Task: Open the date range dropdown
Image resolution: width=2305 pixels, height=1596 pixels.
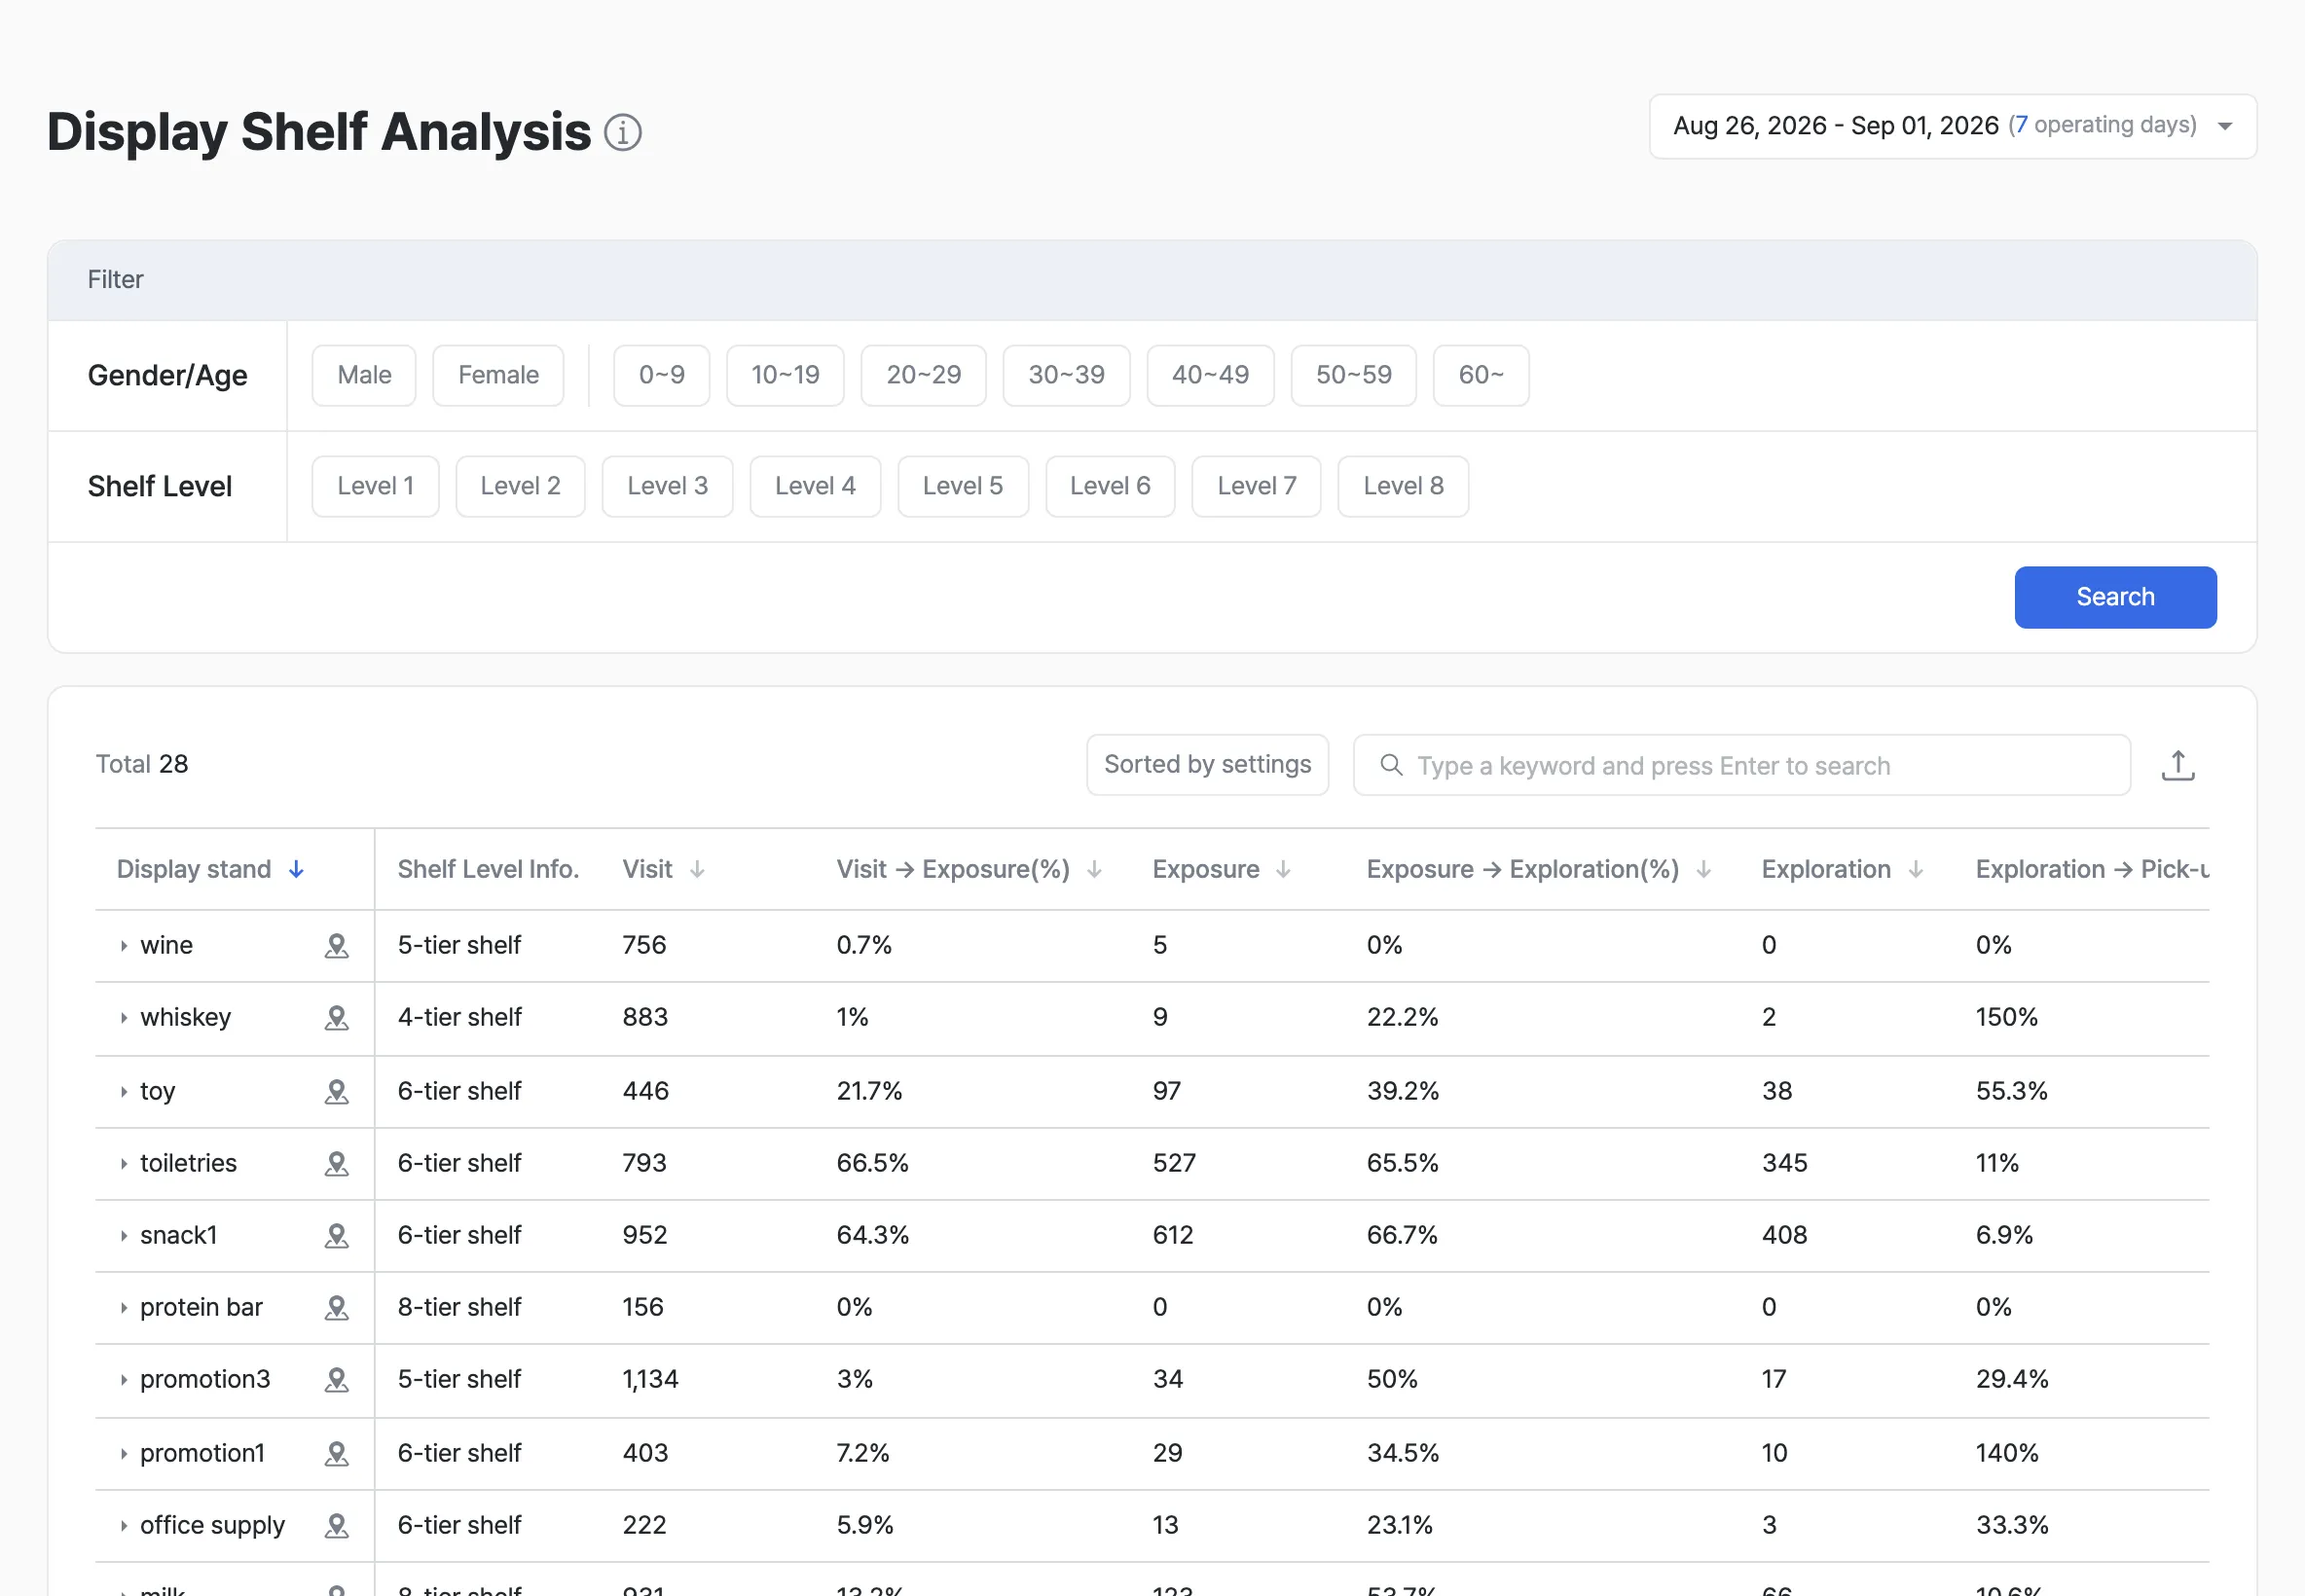Action: pyautogui.click(x=1952, y=126)
